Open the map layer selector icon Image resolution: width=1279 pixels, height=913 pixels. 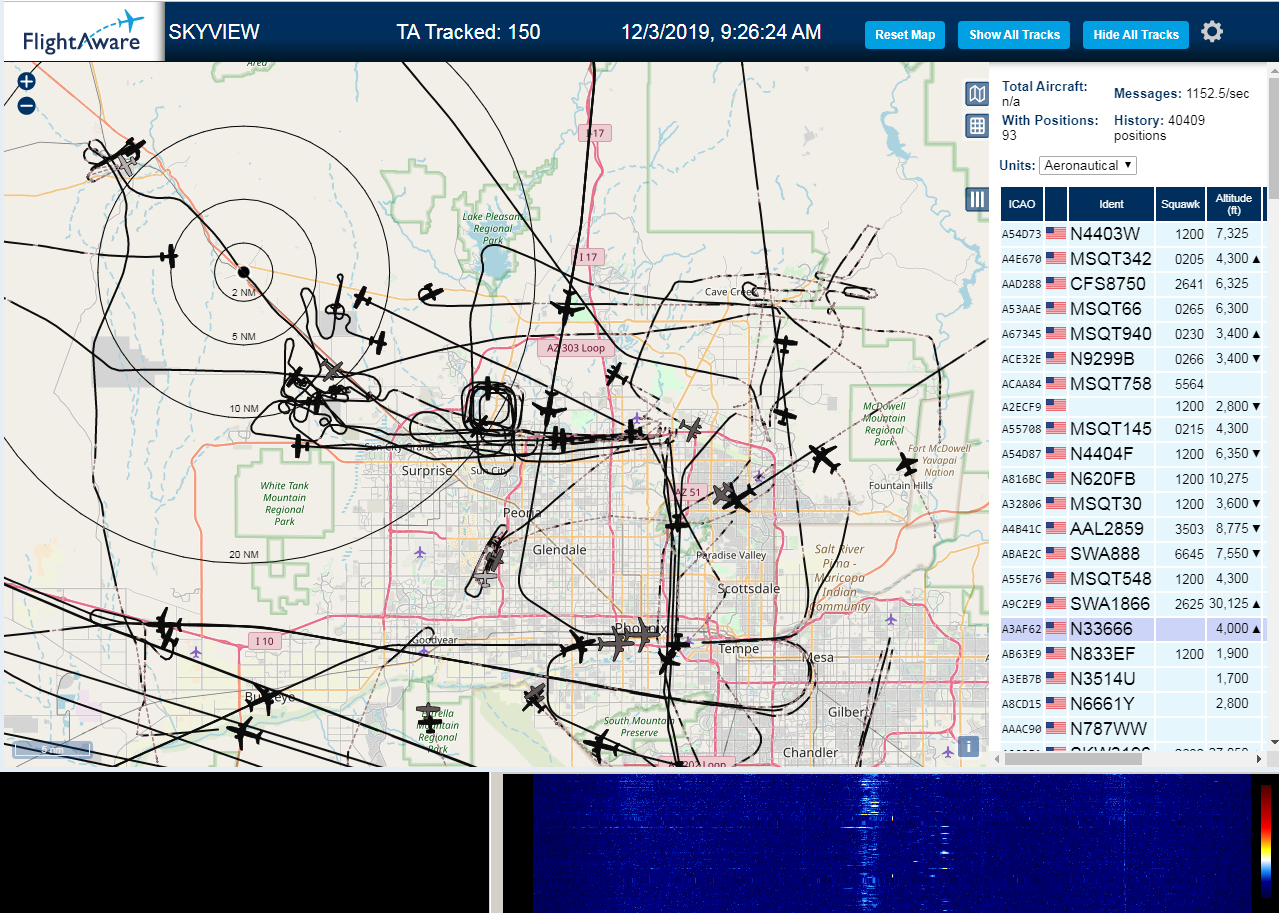977,94
